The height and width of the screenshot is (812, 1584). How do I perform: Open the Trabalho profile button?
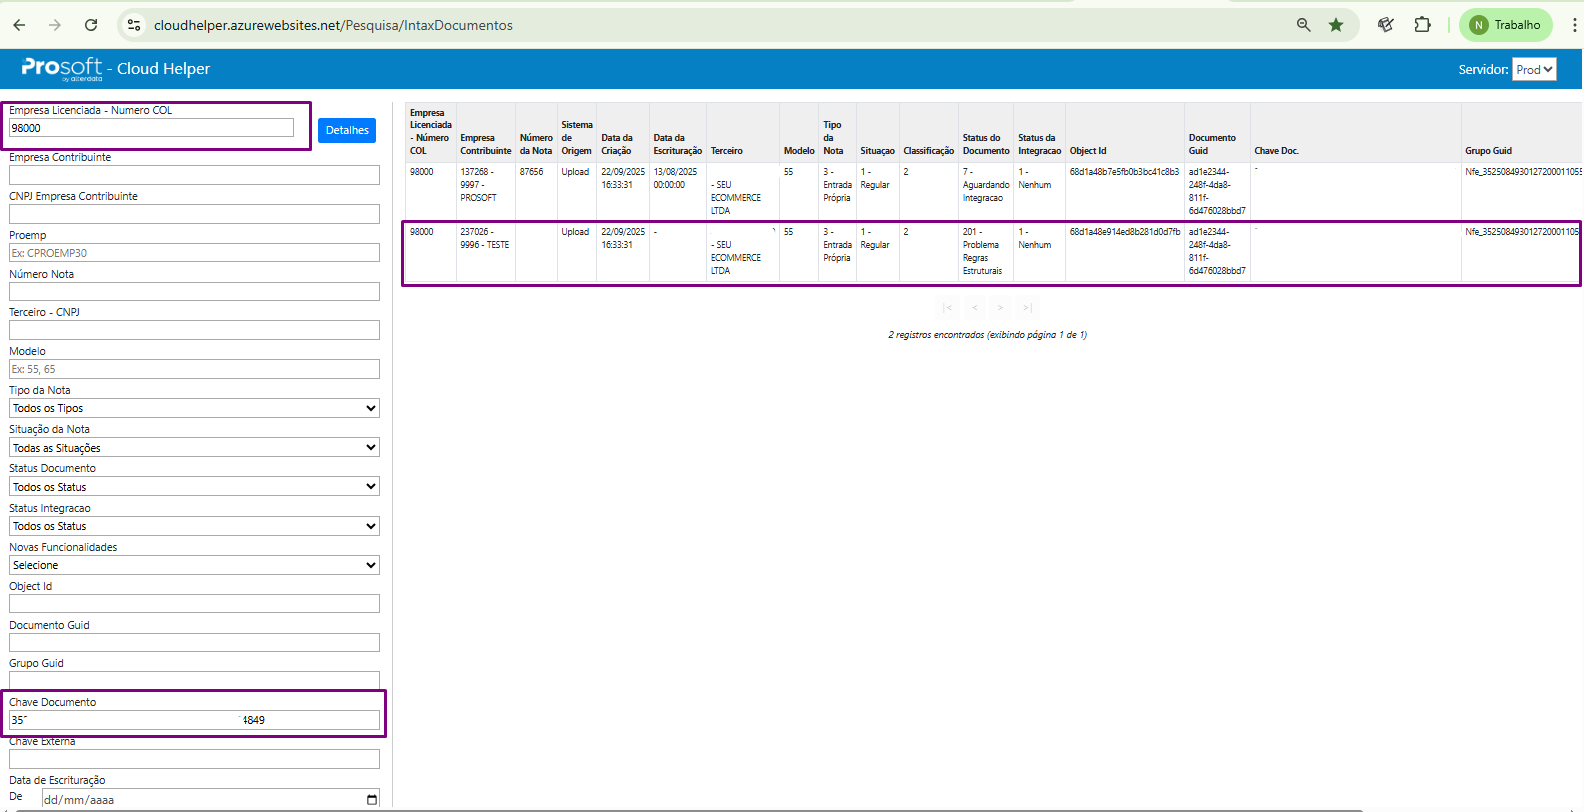(x=1505, y=25)
